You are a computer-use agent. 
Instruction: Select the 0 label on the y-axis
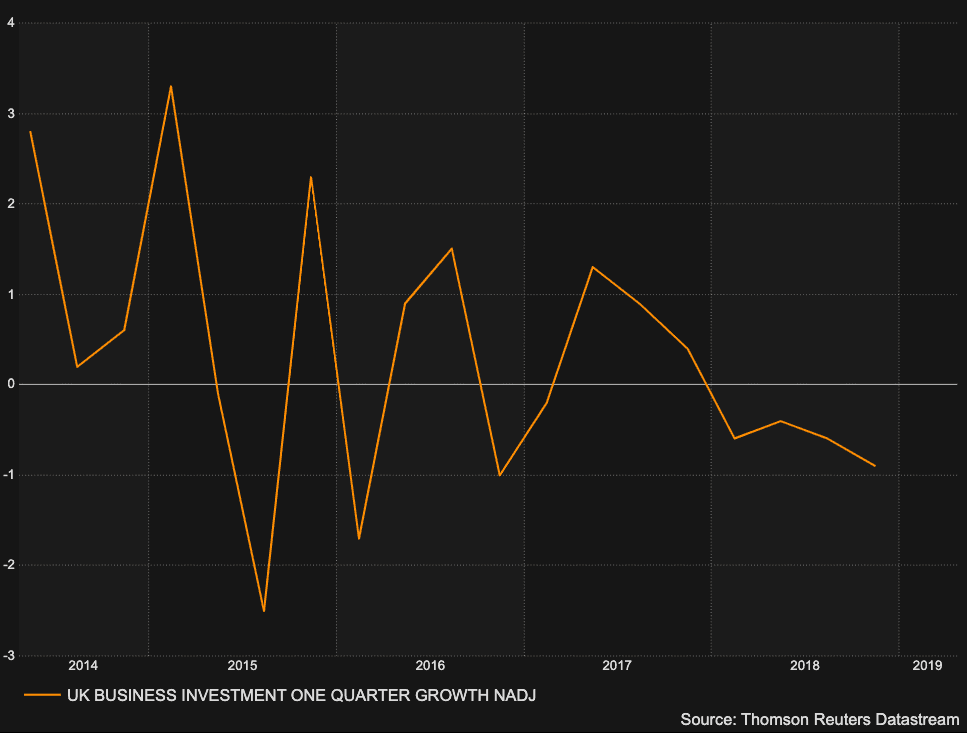pyautogui.click(x=9, y=385)
